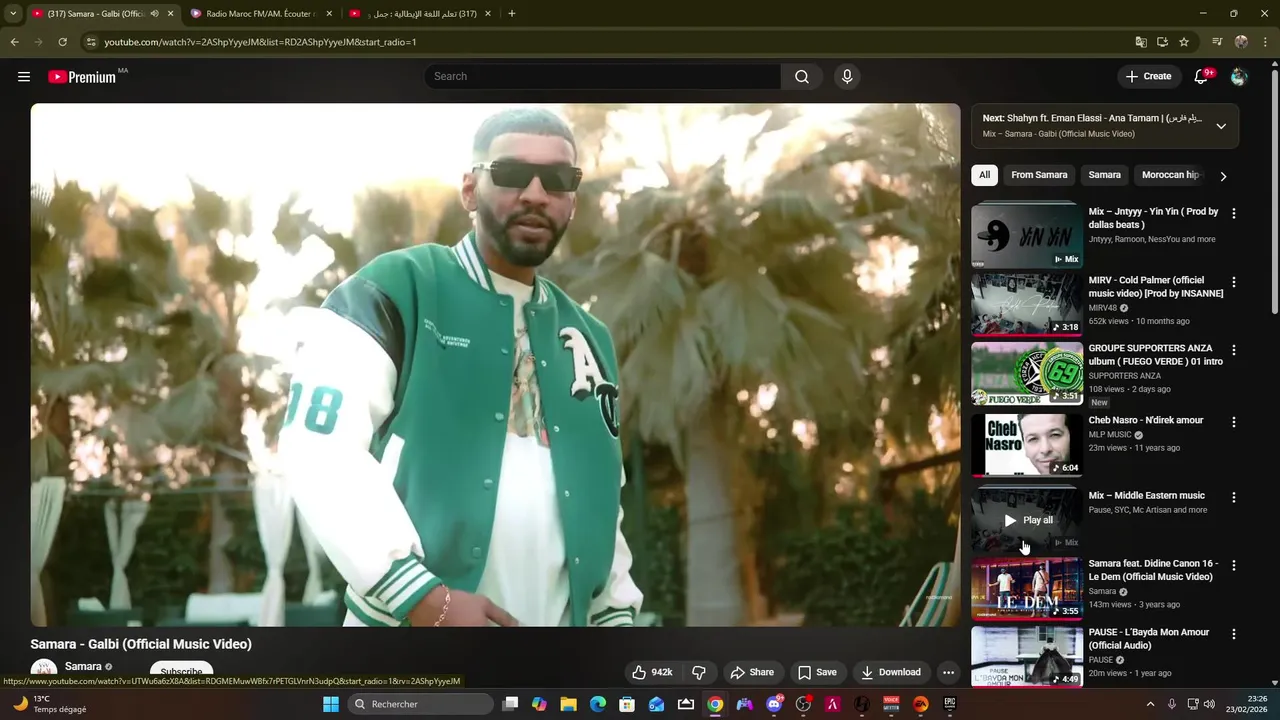Open Discord from taskbar

[774, 704]
